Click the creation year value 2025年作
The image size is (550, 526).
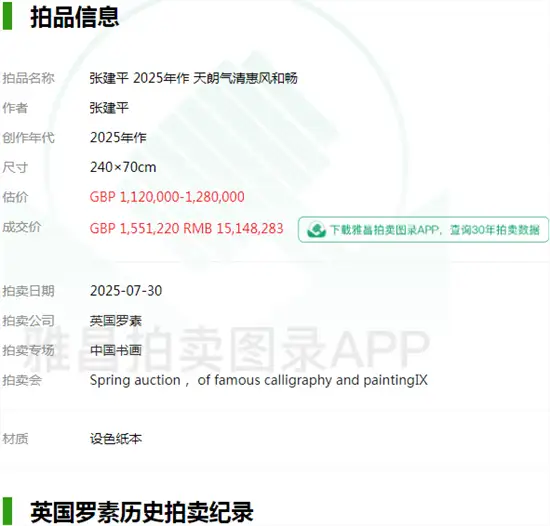[x=118, y=137]
